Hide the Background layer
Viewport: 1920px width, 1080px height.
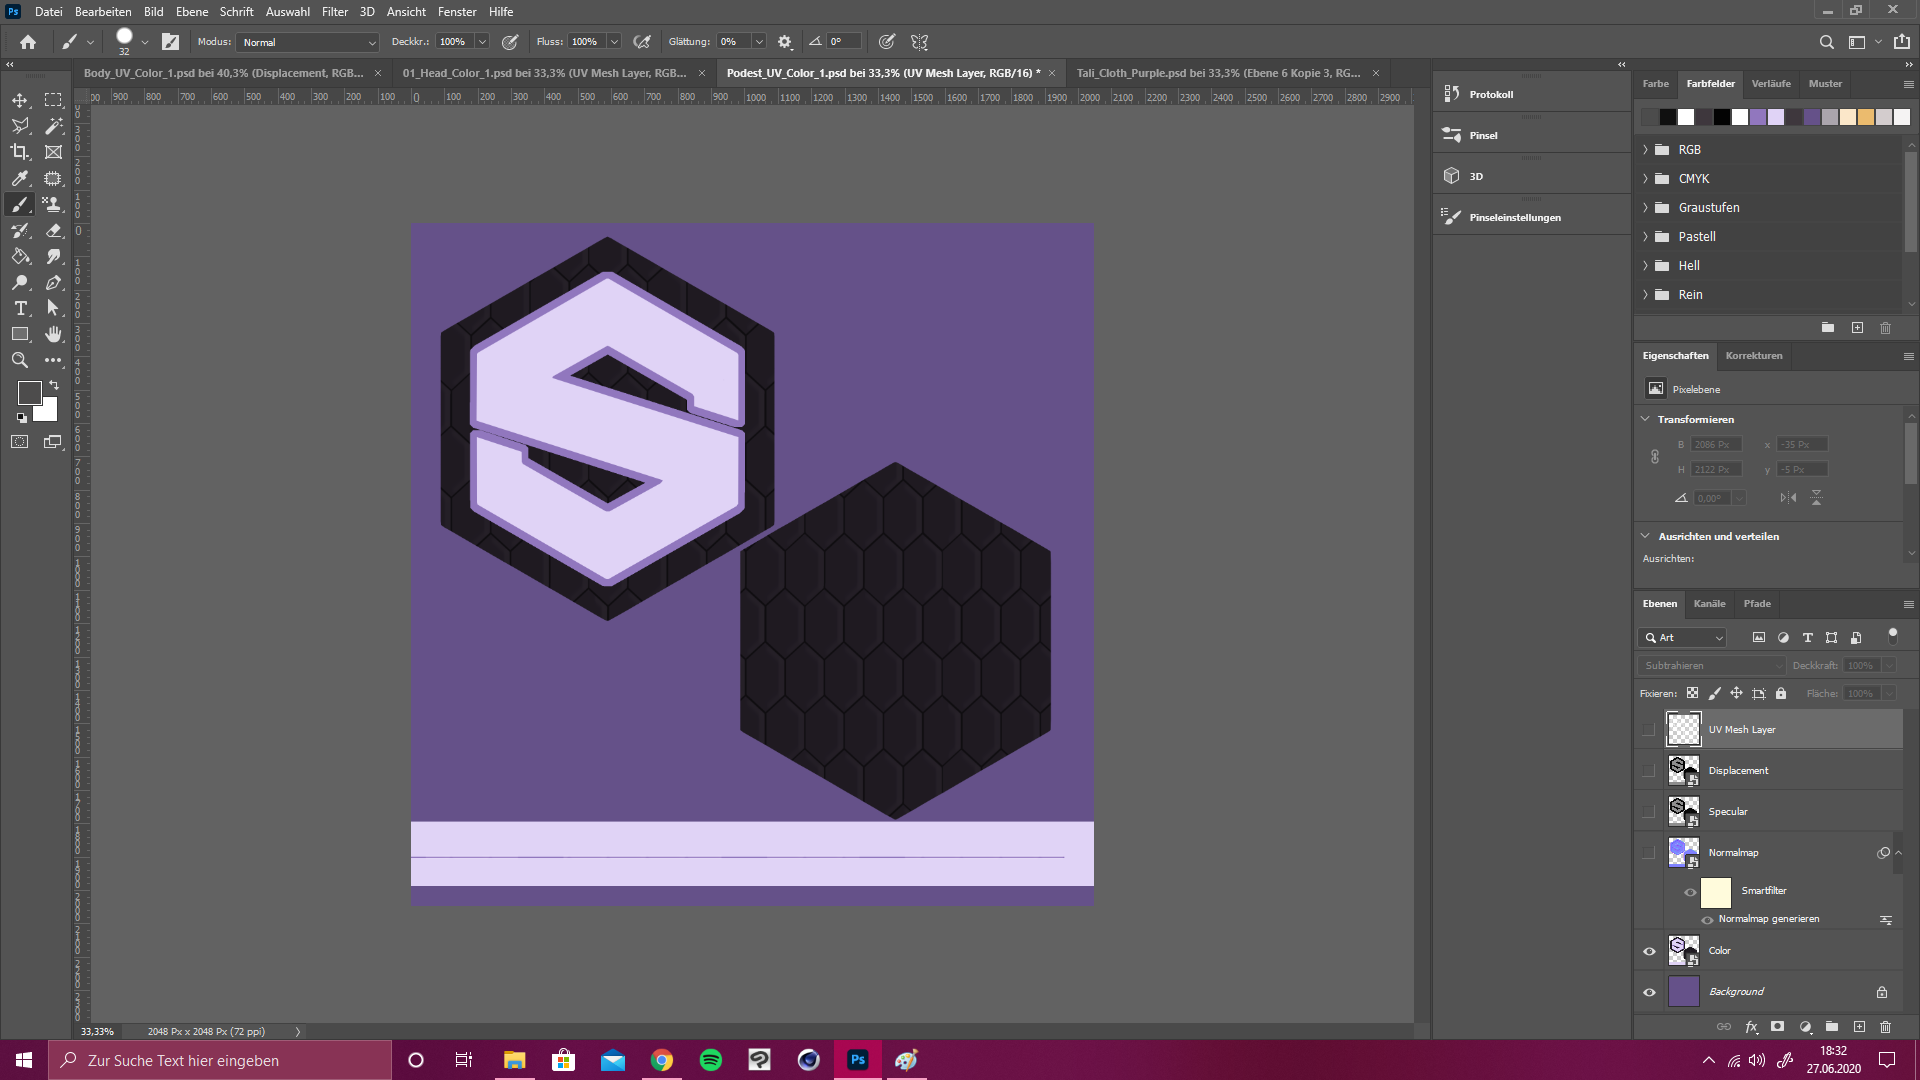[1649, 992]
